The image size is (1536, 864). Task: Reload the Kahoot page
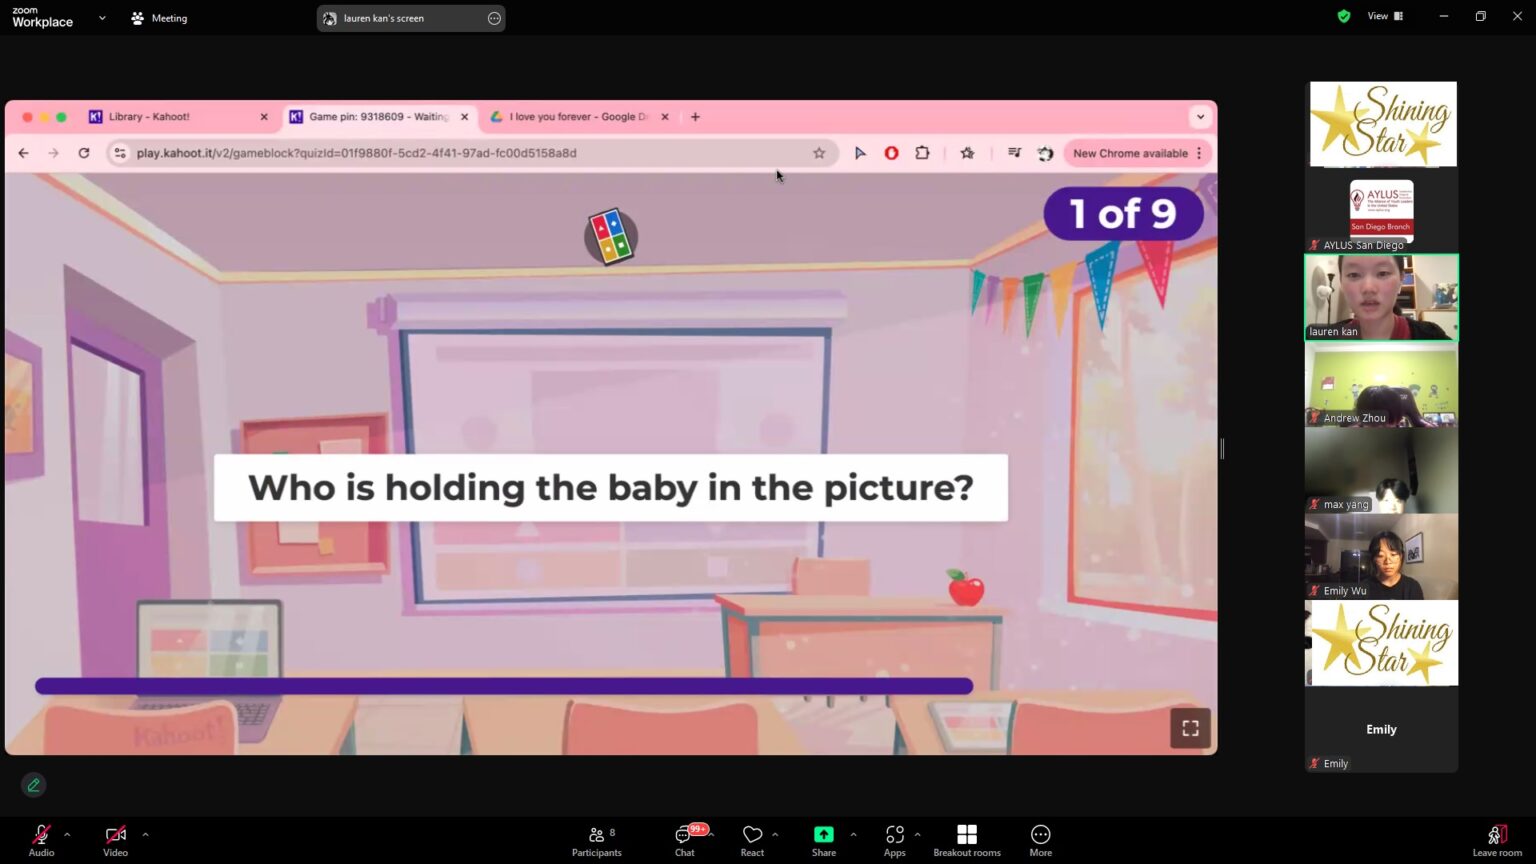[84, 153]
